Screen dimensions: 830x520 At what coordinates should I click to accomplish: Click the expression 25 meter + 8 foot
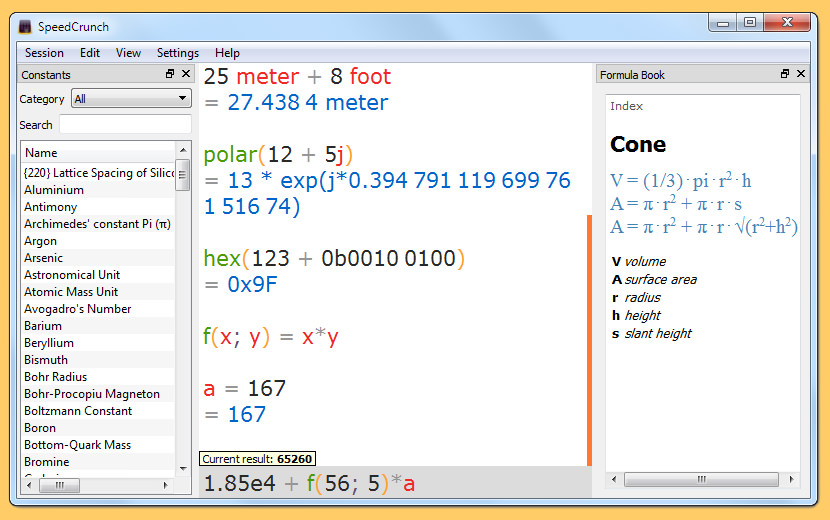coord(297,77)
